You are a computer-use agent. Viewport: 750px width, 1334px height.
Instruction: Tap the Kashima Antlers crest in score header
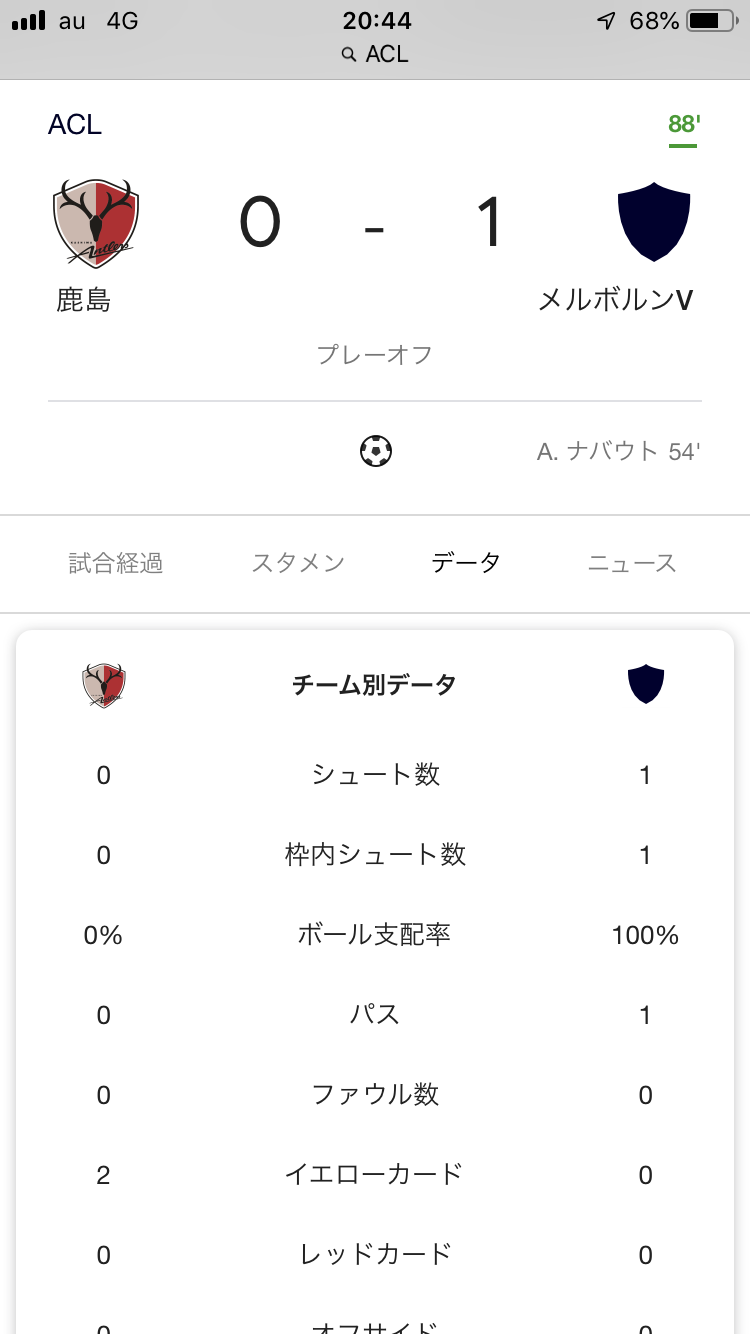[x=96, y=223]
